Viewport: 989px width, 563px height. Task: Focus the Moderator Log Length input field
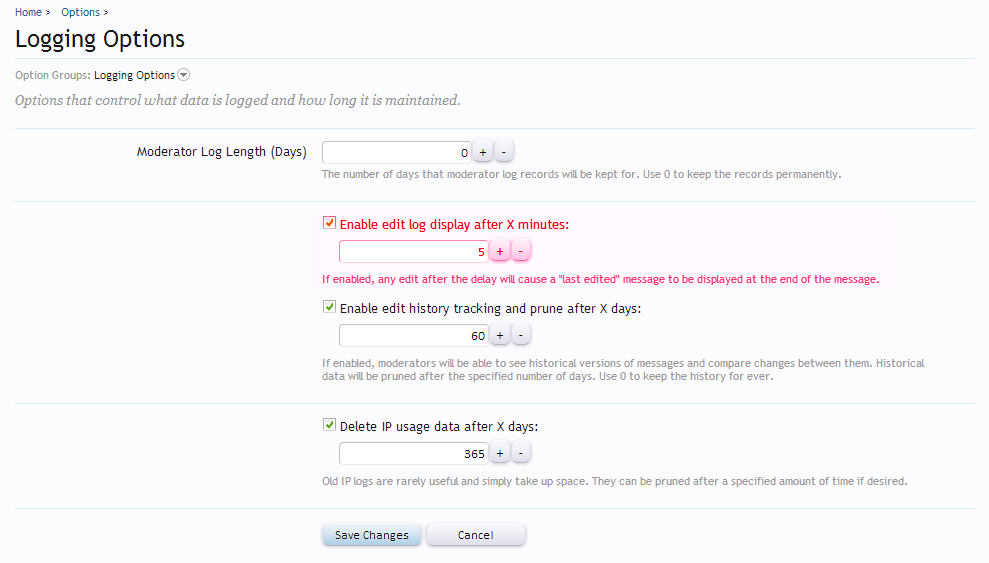[x=397, y=153]
